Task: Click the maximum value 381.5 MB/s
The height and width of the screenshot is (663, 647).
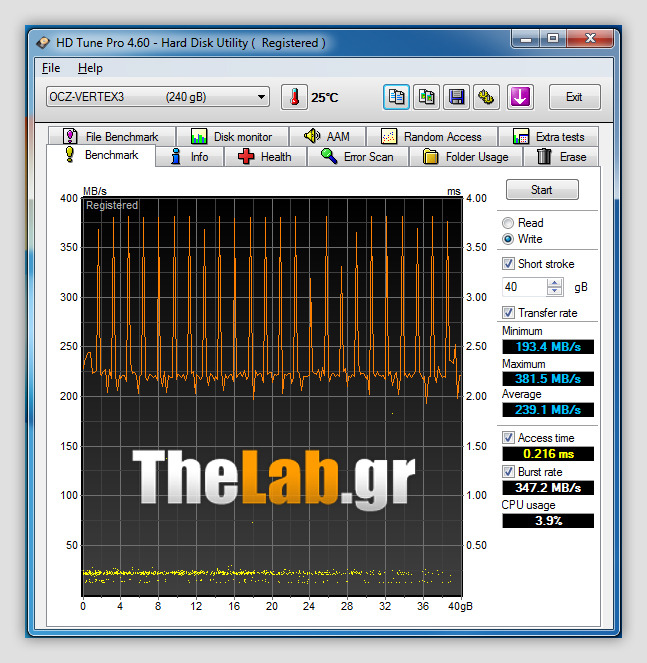Action: click(548, 378)
